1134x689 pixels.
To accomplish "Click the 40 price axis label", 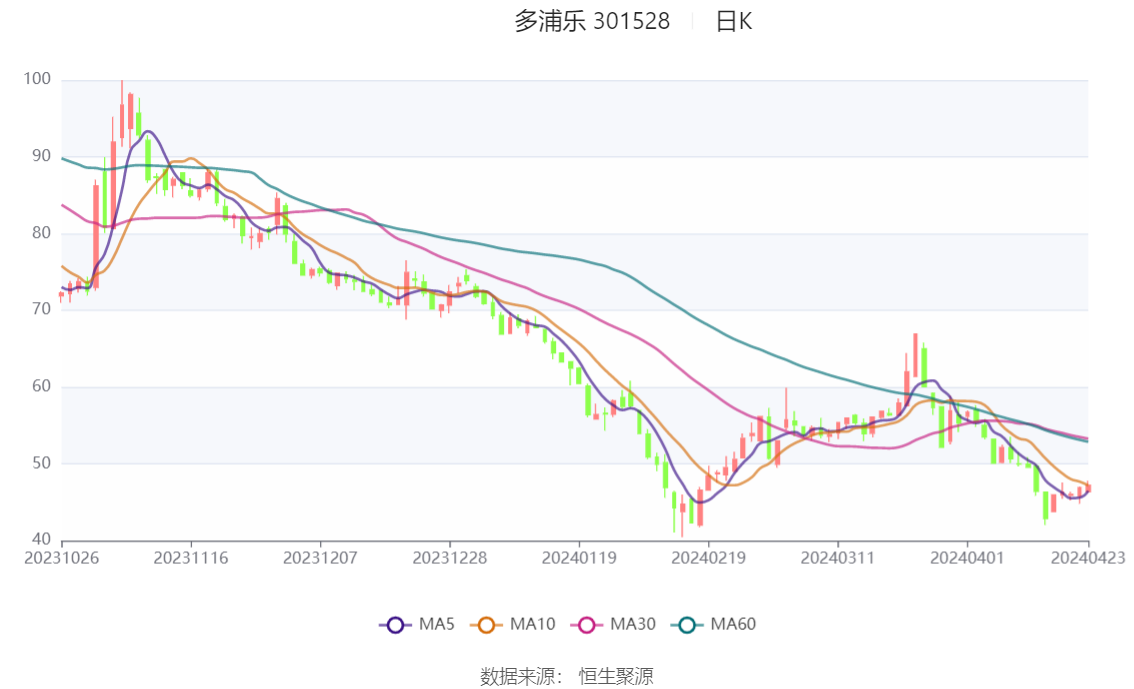I will pos(41,539).
